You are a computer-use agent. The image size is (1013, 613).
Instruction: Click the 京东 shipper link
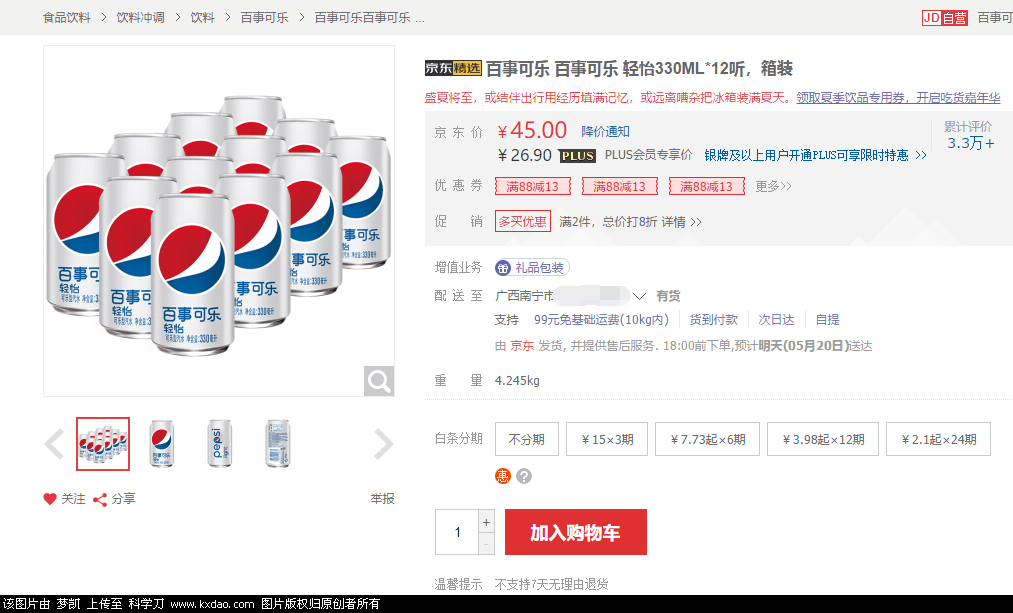(x=522, y=346)
